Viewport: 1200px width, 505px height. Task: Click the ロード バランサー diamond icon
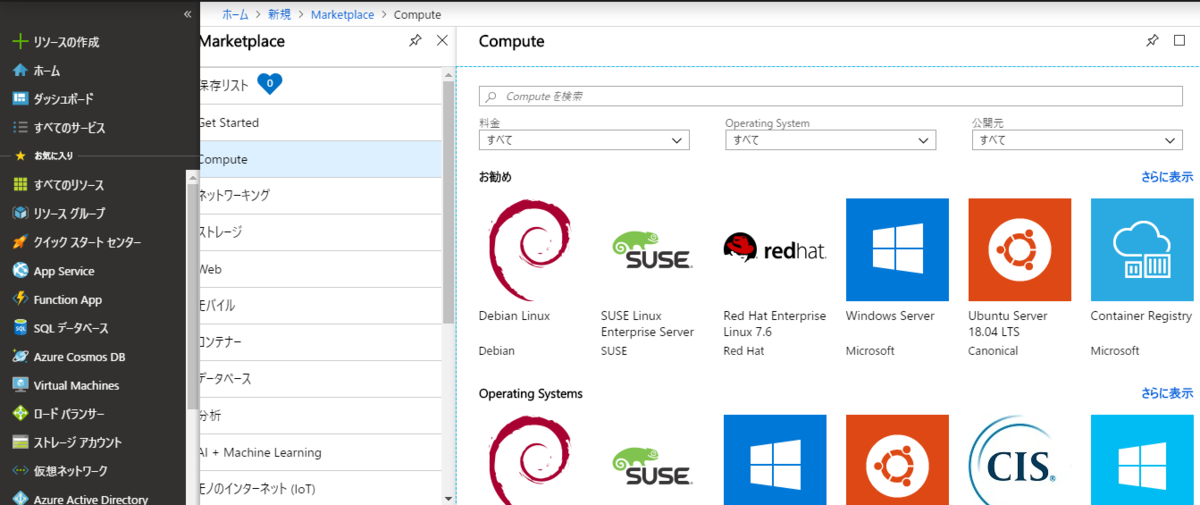[19, 413]
